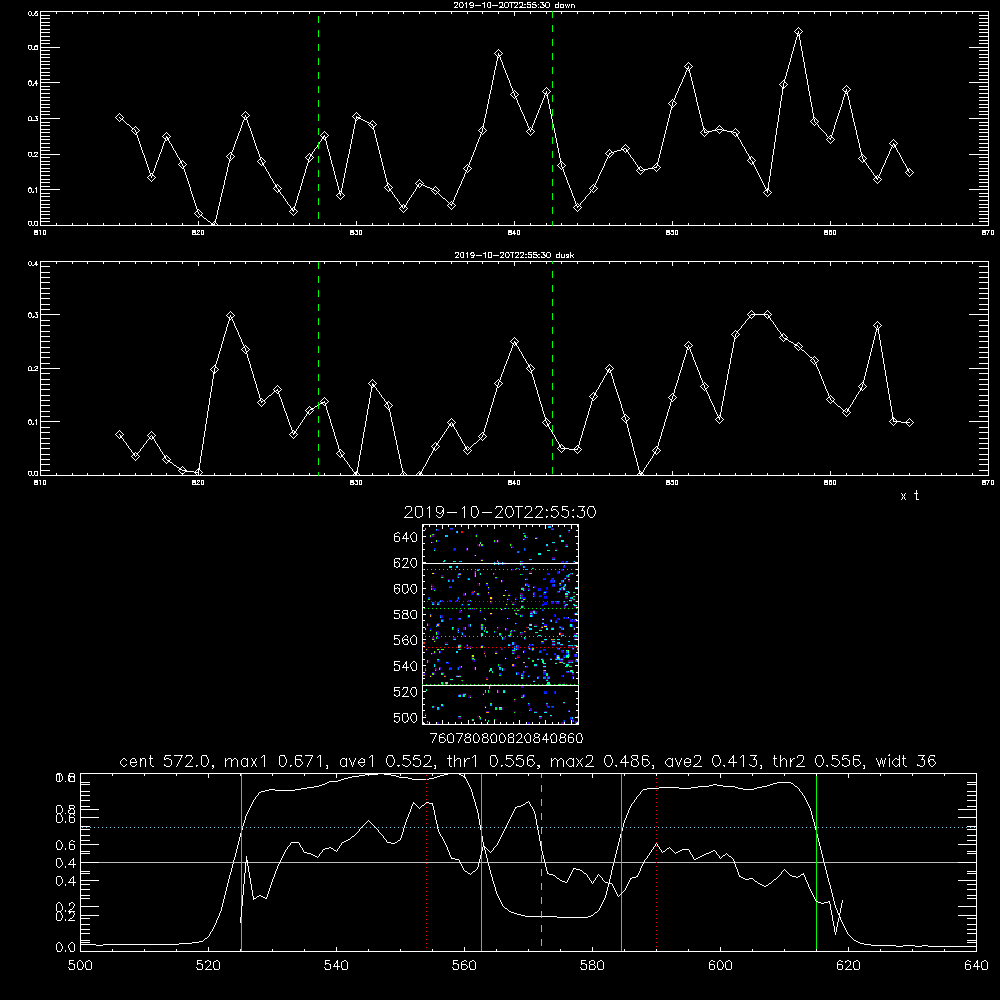Screen dimensions: 1000x1000
Task: Click the 760780800820840860 image x-axis labels
Action: (506, 739)
